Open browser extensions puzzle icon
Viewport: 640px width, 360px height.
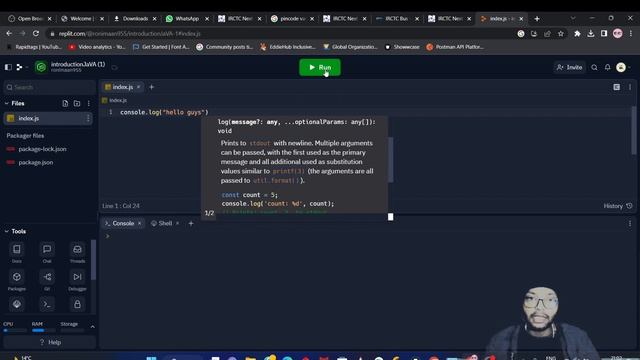click(577, 33)
